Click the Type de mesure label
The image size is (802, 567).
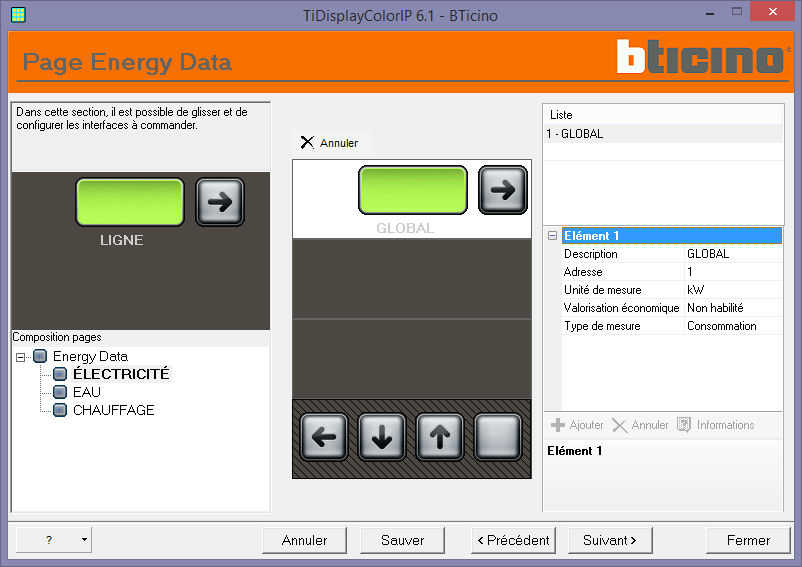[x=602, y=326]
